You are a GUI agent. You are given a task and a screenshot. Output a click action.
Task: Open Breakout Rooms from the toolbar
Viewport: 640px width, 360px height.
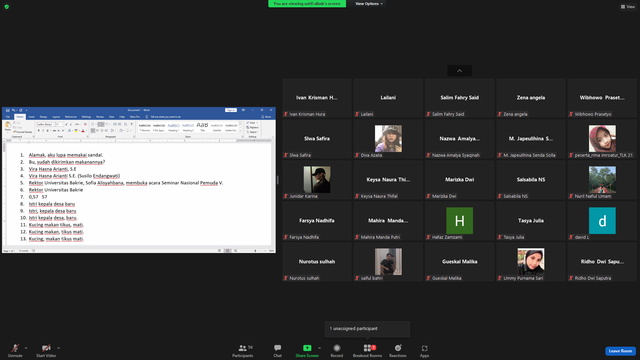367,350
